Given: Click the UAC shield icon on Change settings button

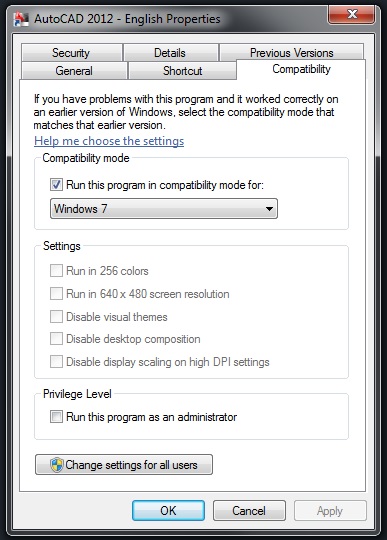Looking at the screenshot, I should (x=56, y=465).
